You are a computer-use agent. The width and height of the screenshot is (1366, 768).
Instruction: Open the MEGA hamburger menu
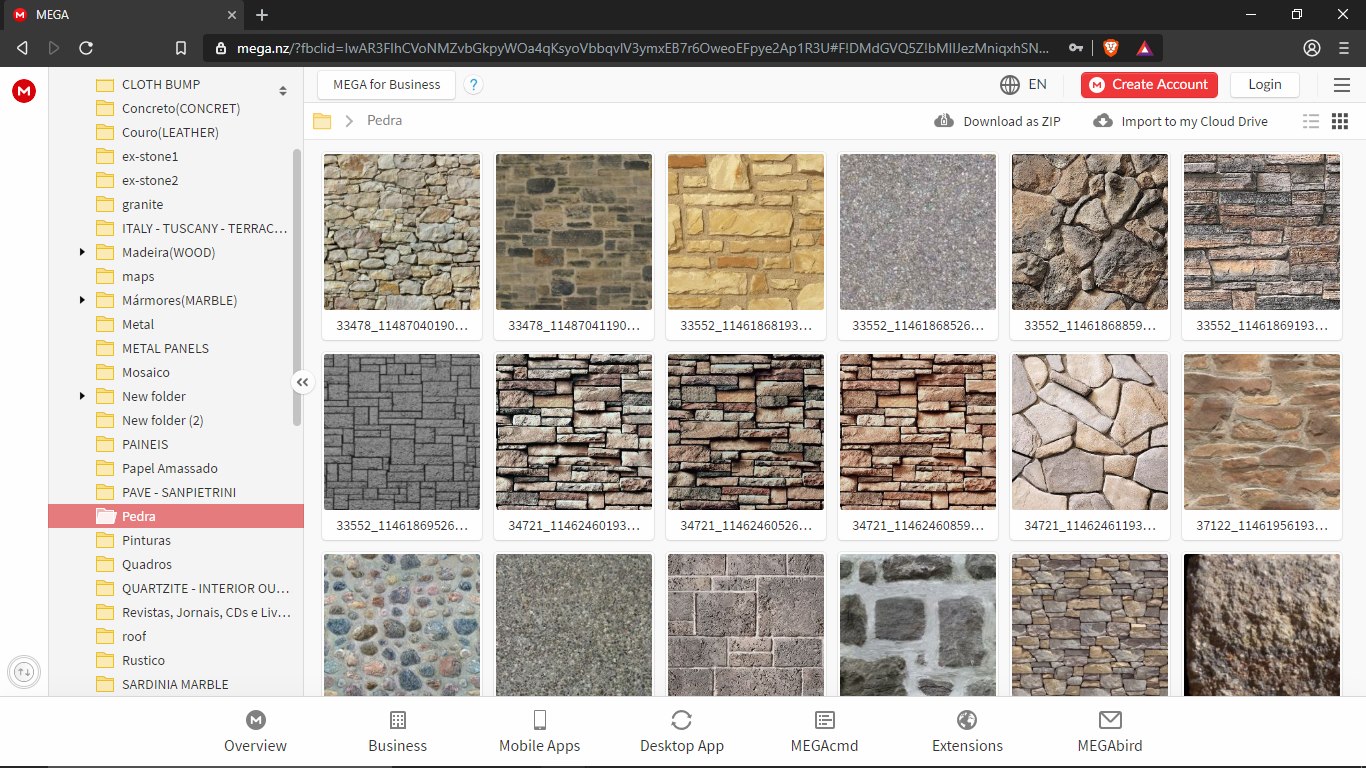pyautogui.click(x=1341, y=84)
